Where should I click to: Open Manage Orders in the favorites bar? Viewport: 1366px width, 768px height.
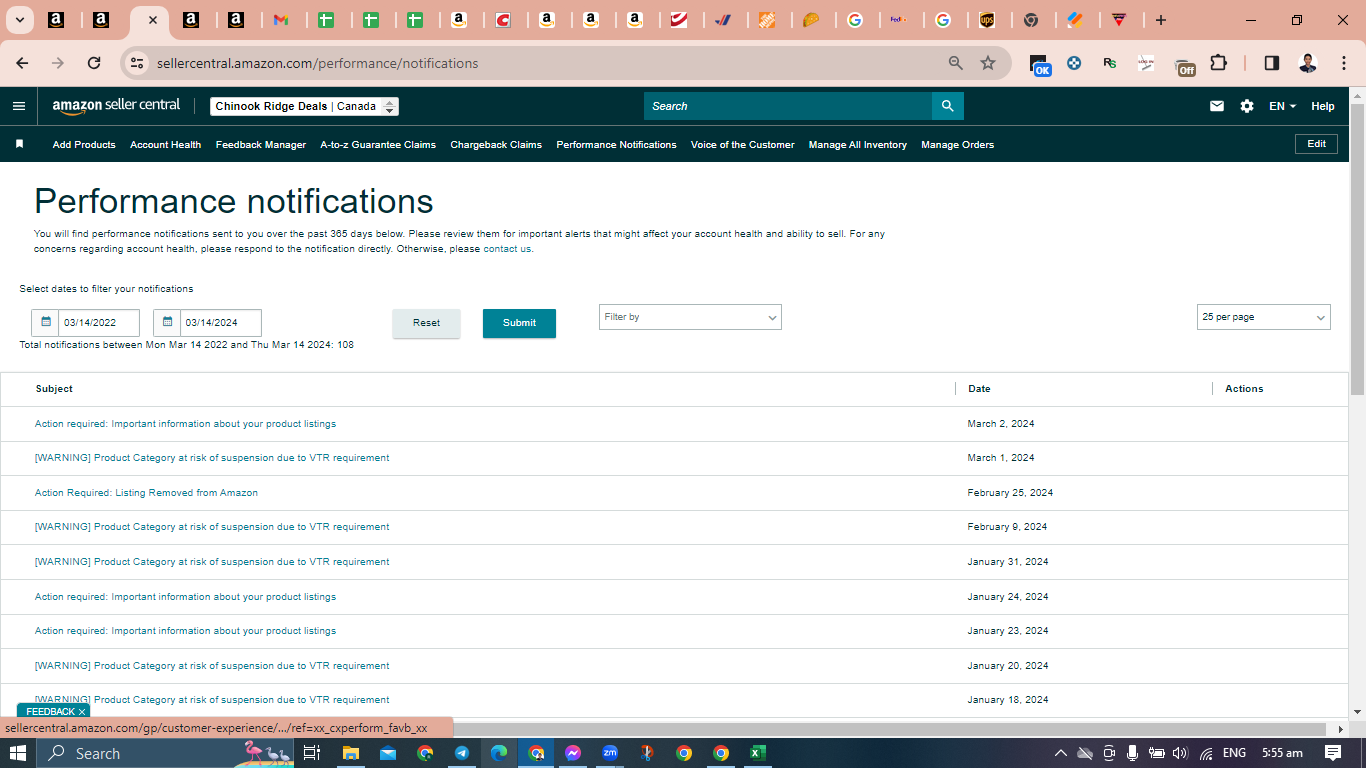pos(957,145)
